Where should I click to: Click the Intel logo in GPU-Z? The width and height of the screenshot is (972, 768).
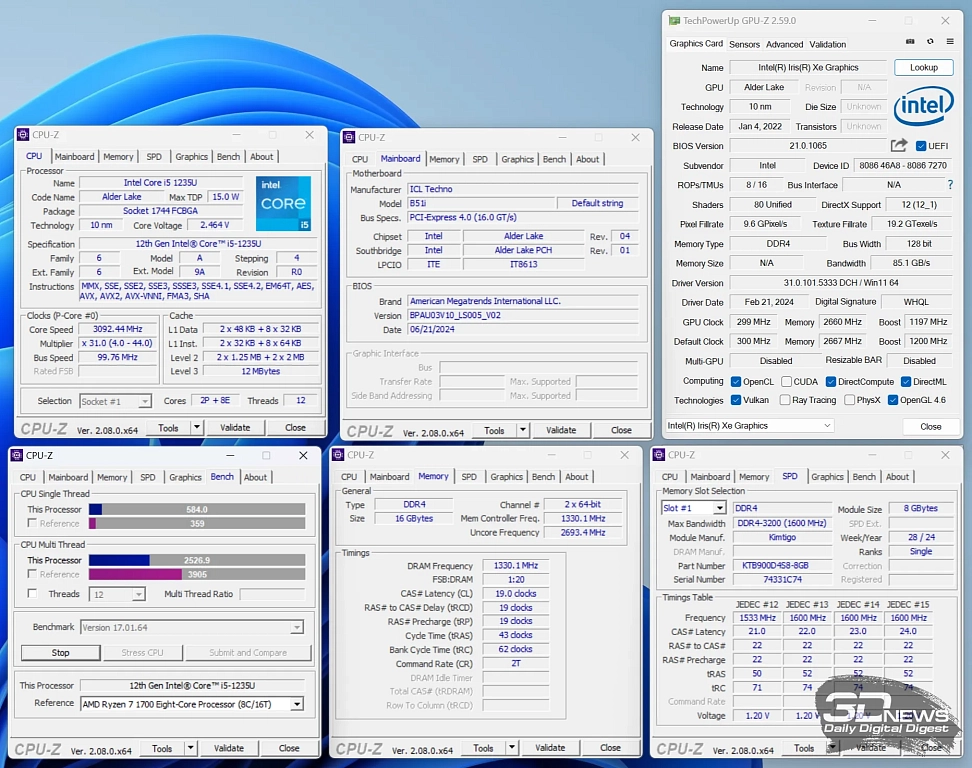point(922,105)
